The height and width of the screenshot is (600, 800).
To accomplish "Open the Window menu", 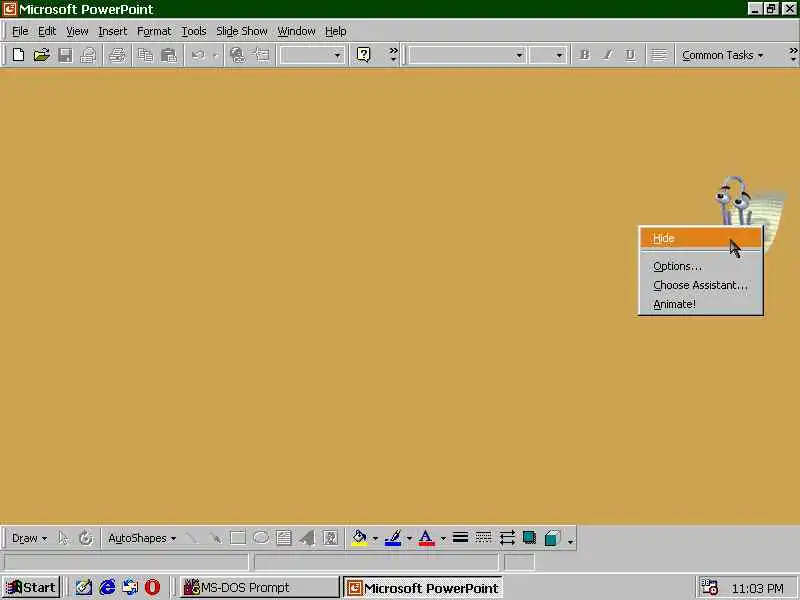I will pos(296,31).
